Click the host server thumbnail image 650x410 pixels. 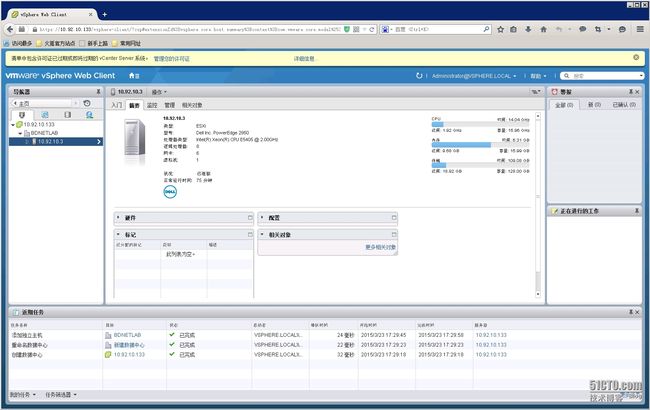tap(134, 137)
